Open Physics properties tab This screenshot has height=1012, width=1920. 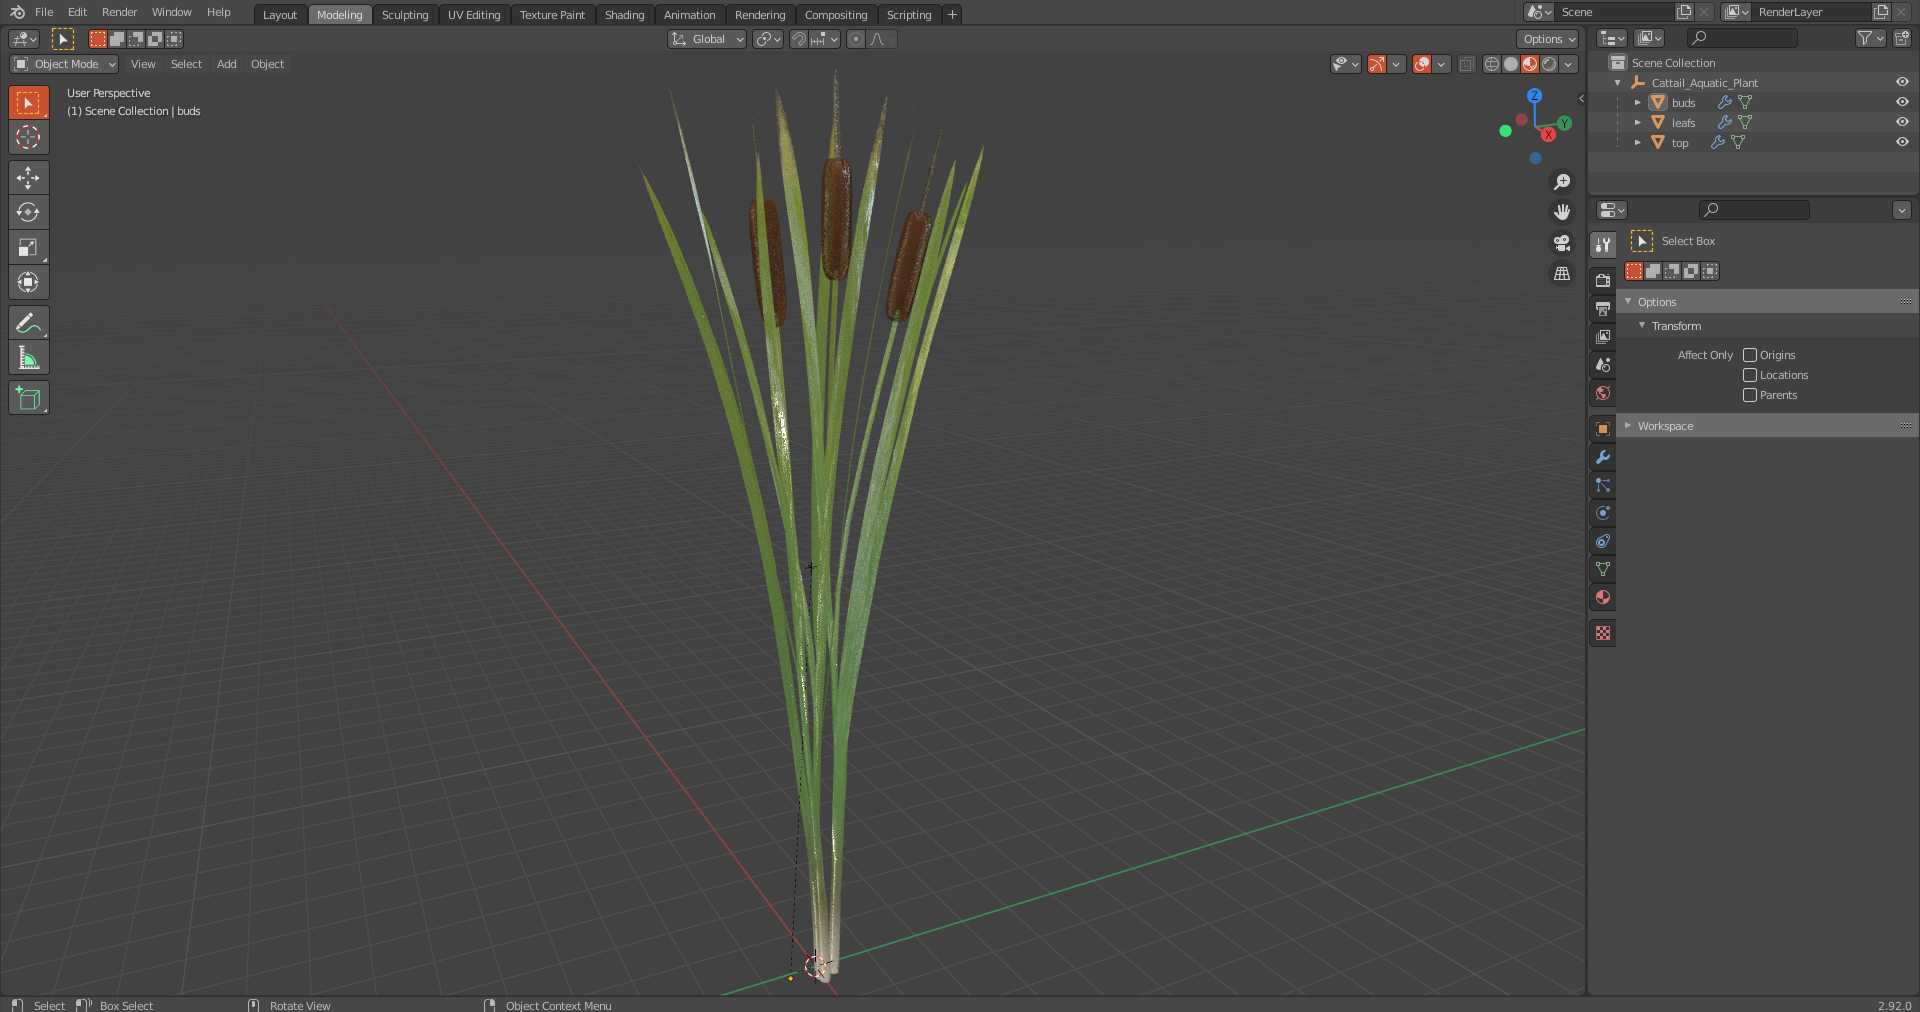(x=1603, y=513)
